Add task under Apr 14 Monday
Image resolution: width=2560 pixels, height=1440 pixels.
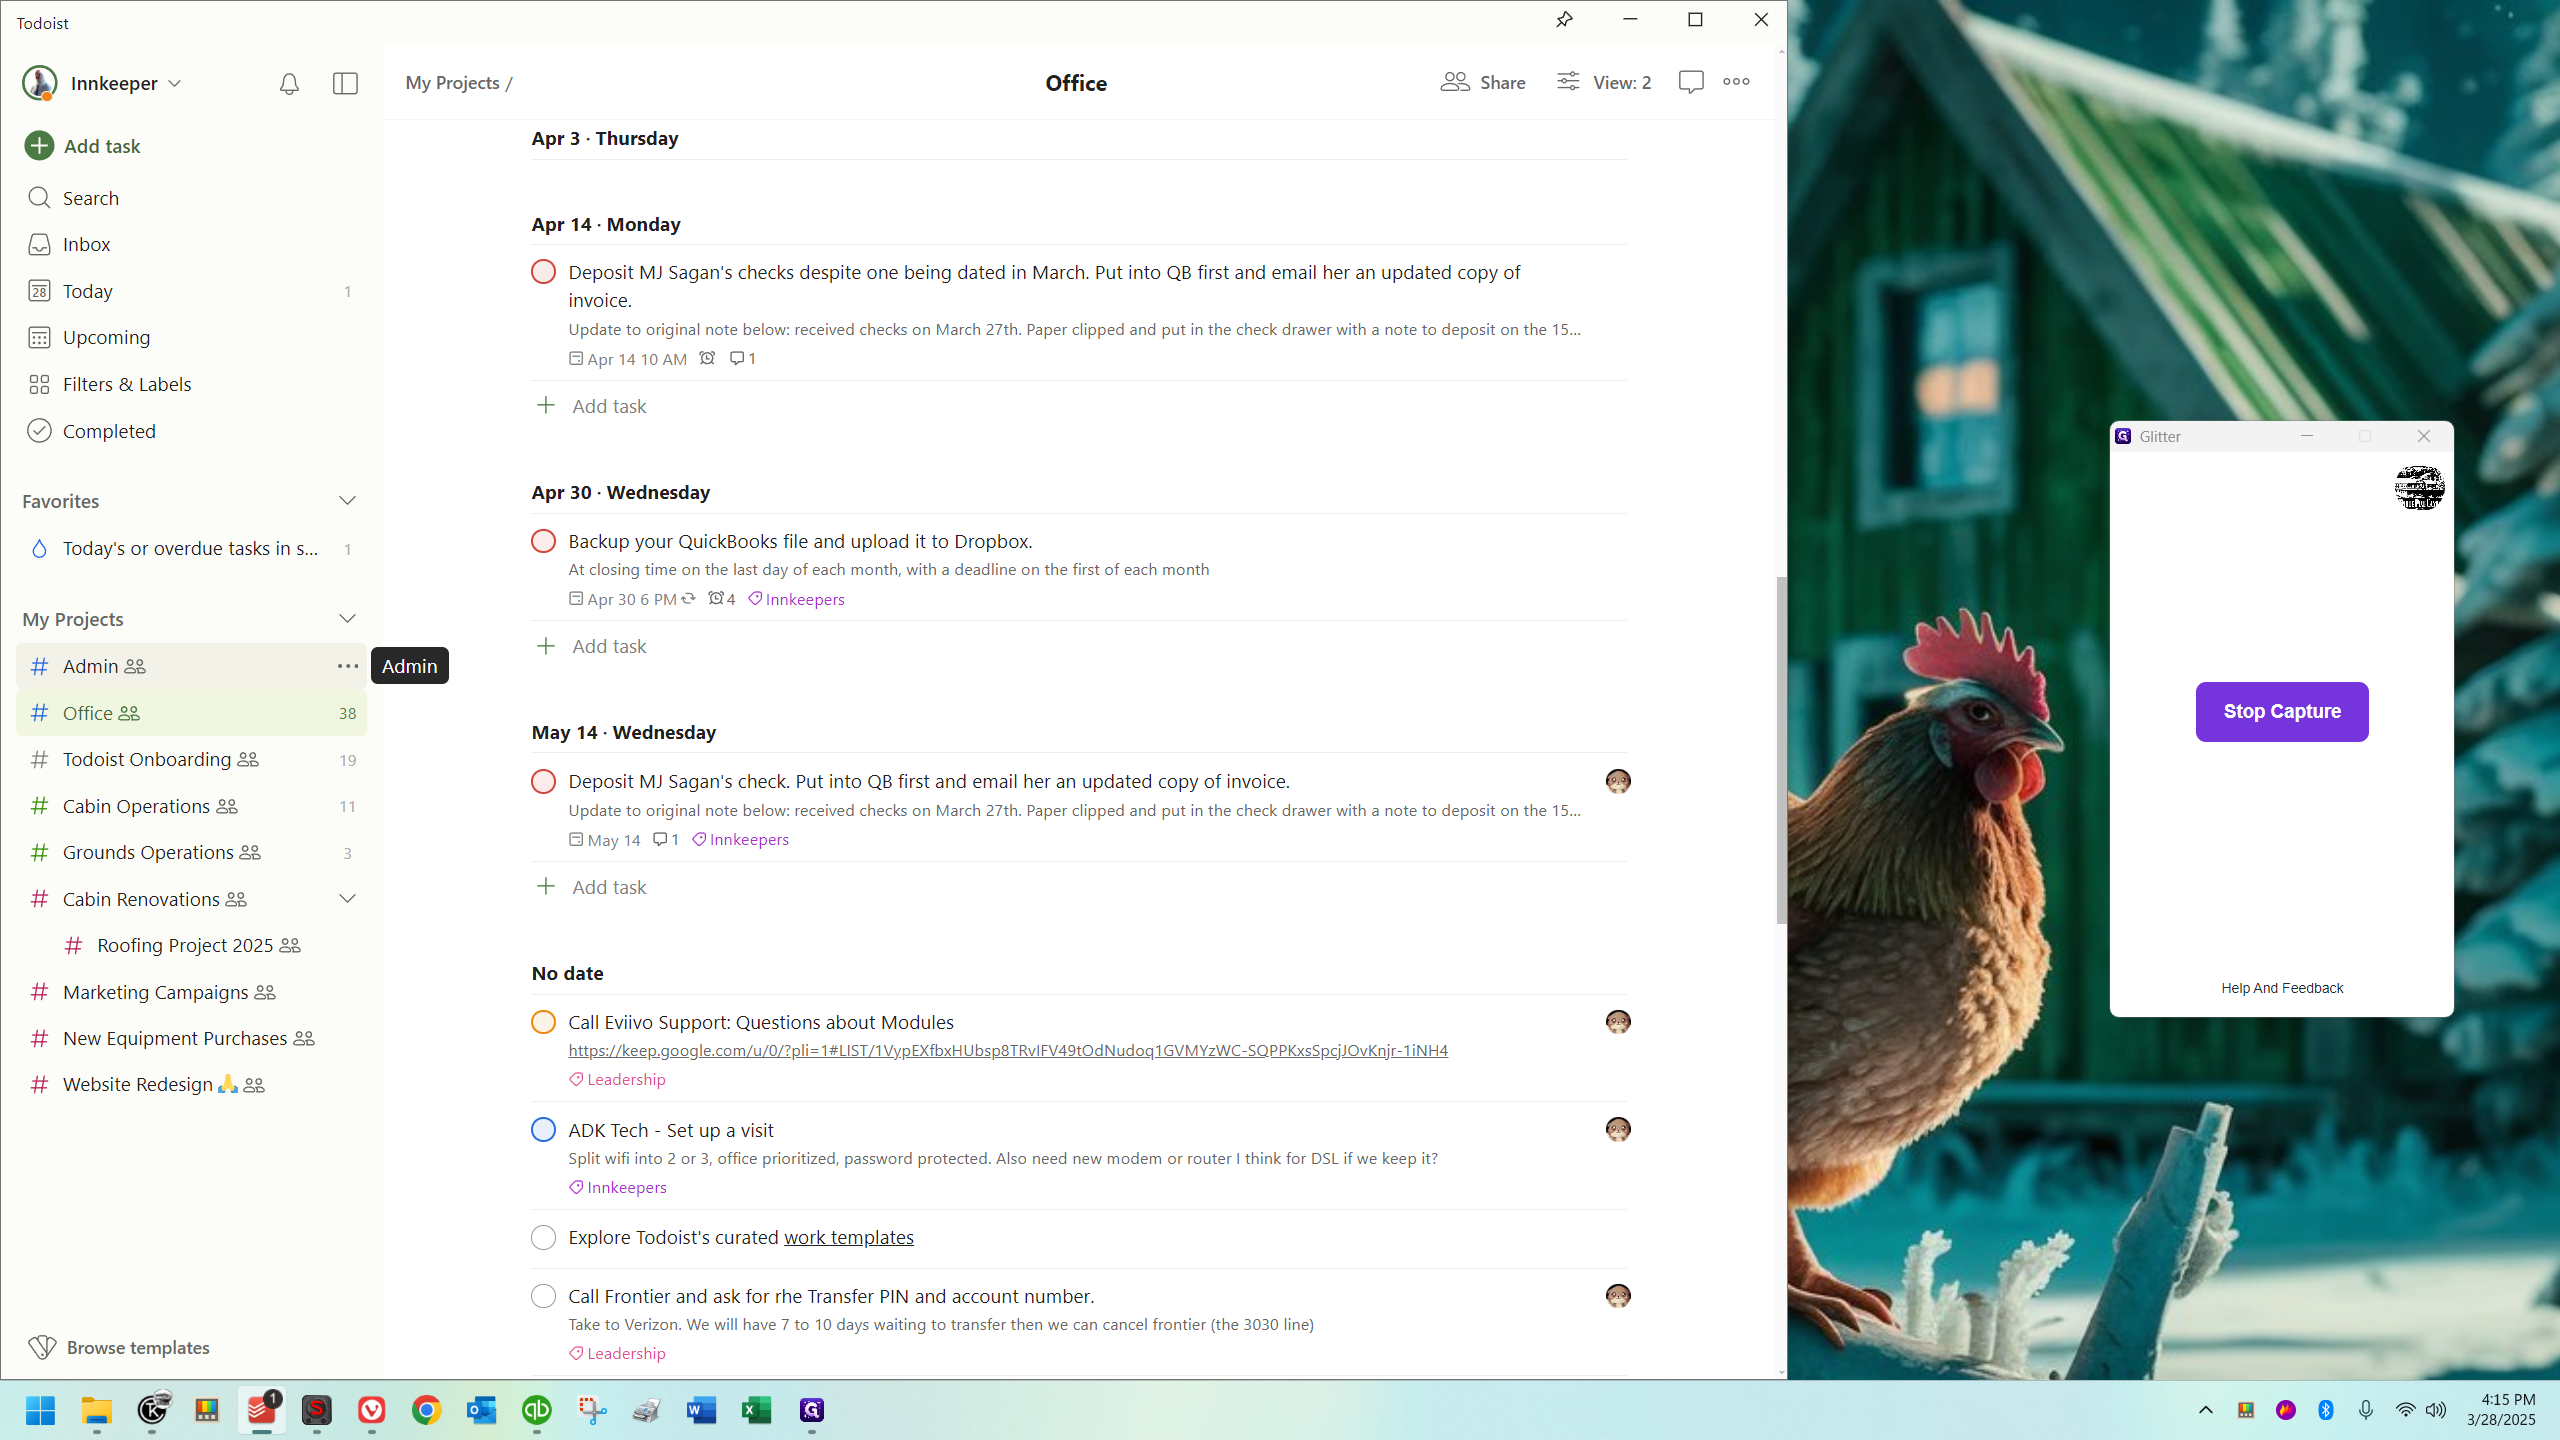[x=592, y=406]
